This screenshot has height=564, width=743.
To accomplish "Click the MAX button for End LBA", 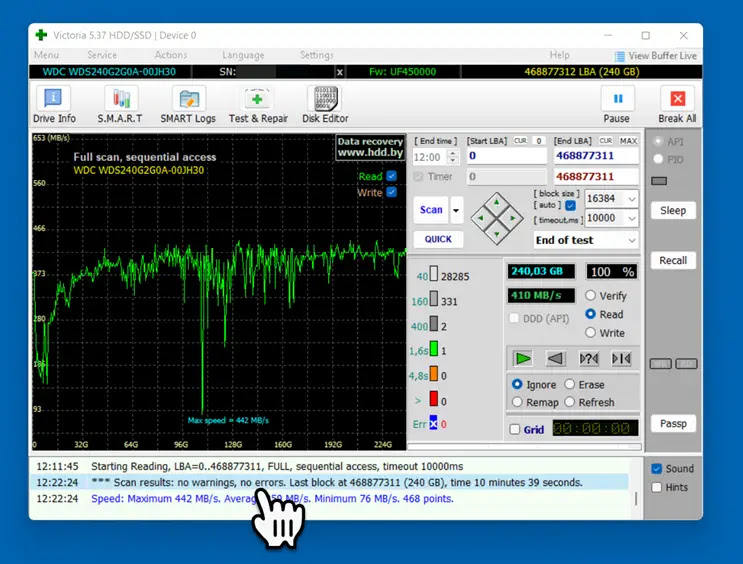I will click(x=628, y=141).
